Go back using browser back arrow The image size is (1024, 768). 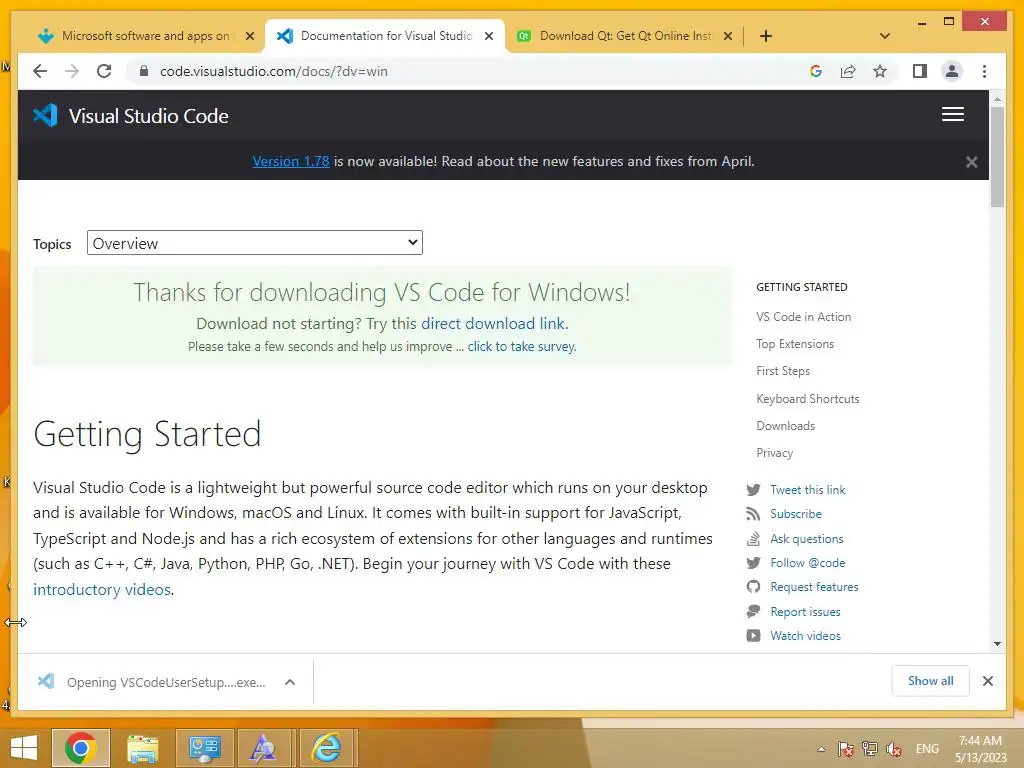click(x=40, y=71)
